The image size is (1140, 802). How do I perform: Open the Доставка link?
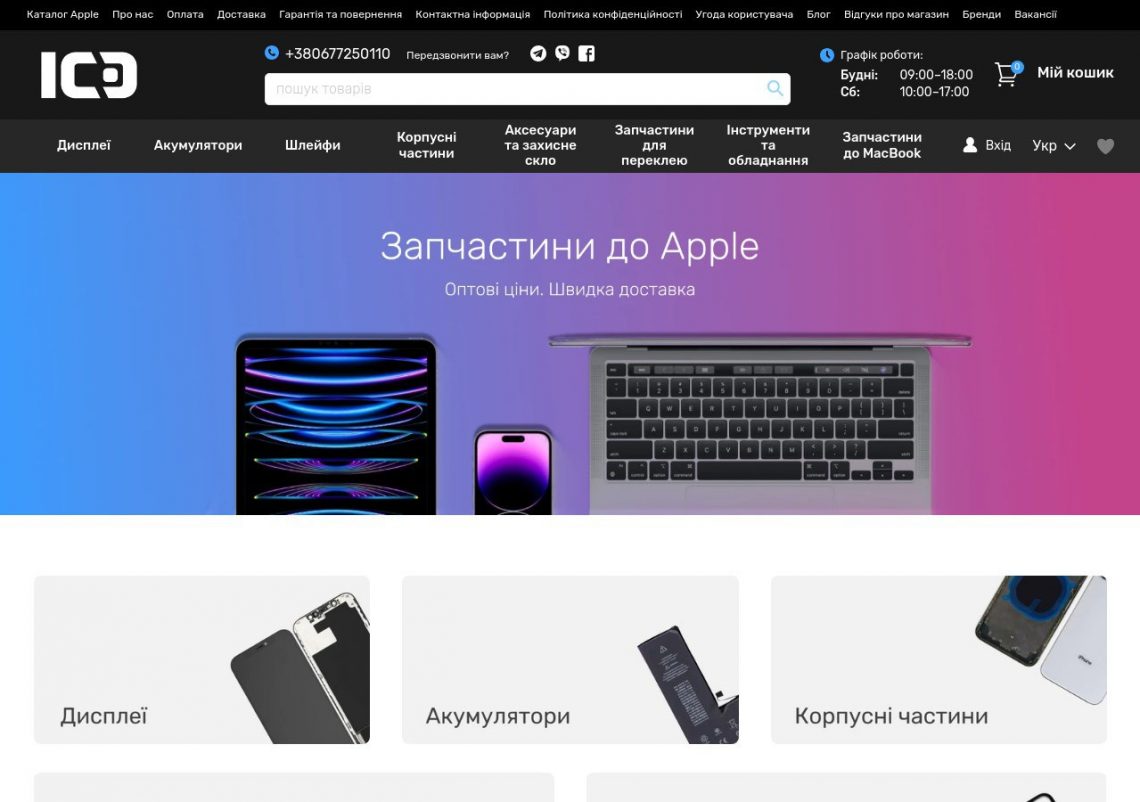point(241,15)
